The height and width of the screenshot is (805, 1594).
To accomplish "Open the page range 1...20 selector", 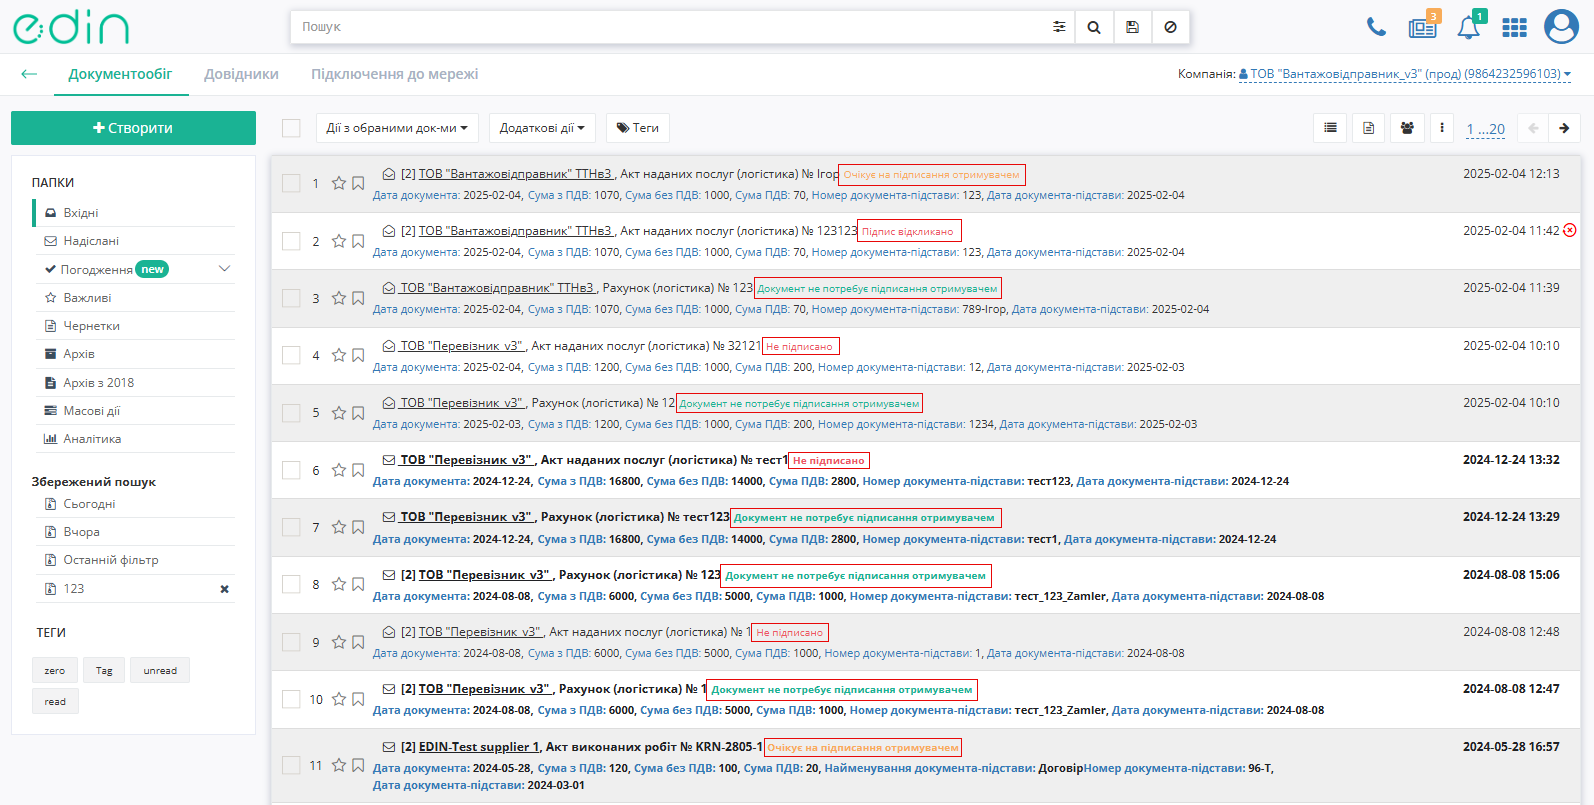I will (1485, 129).
